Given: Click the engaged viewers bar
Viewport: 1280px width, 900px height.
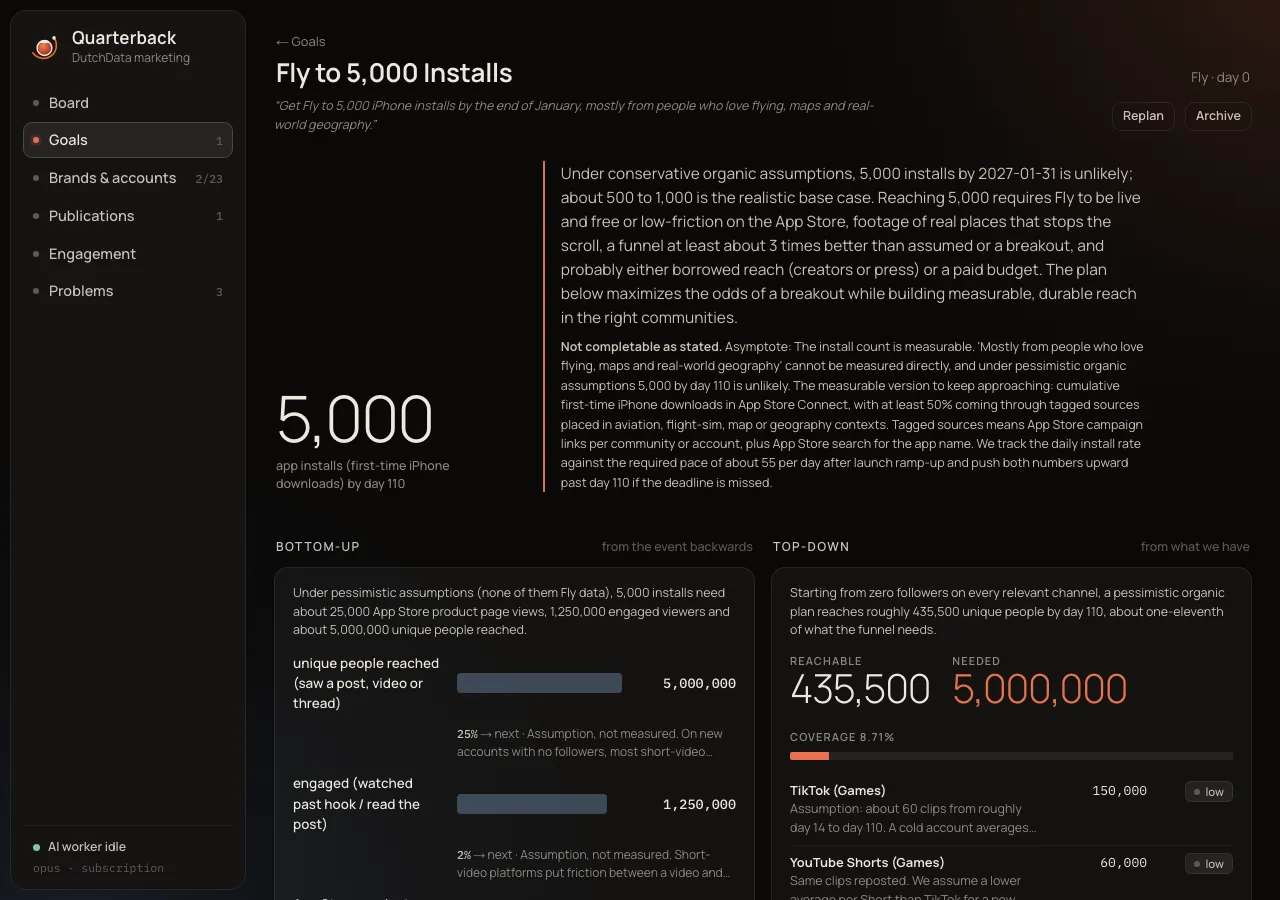Looking at the screenshot, I should [x=532, y=804].
